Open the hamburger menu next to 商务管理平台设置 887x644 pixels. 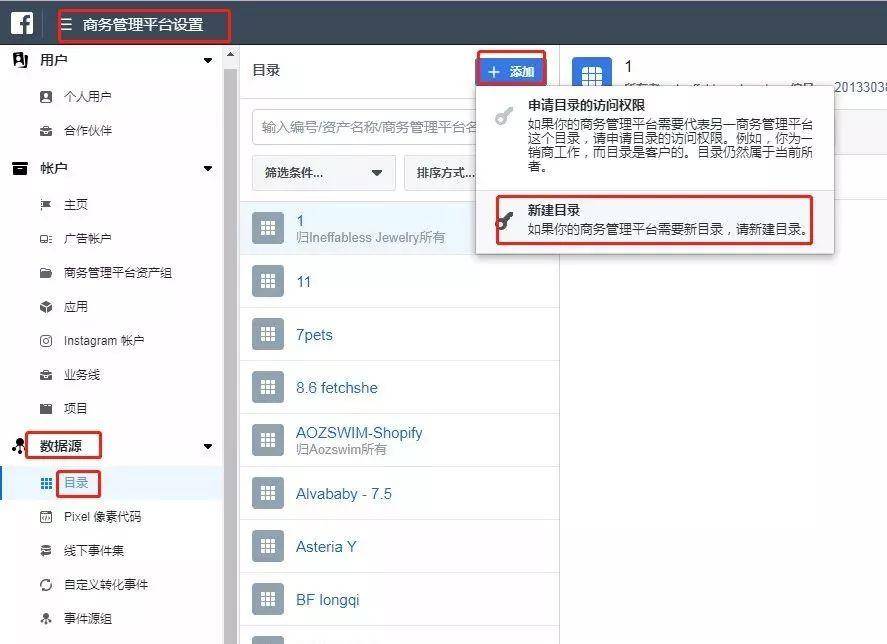pyautogui.click(x=66, y=24)
